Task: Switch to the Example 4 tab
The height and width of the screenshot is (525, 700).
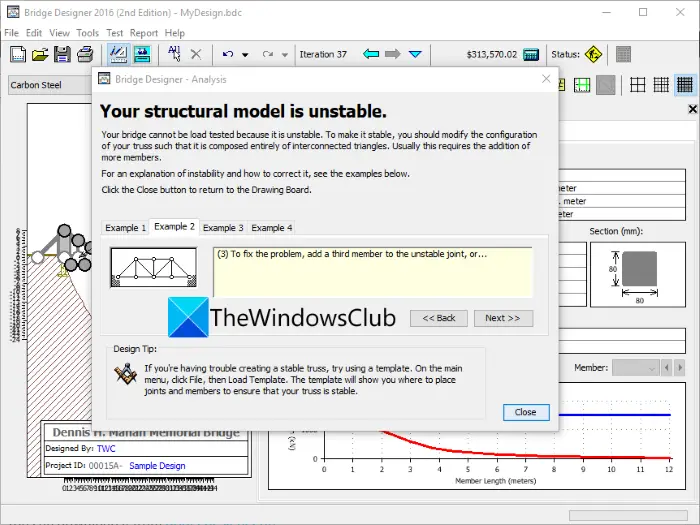Action: pos(271,228)
